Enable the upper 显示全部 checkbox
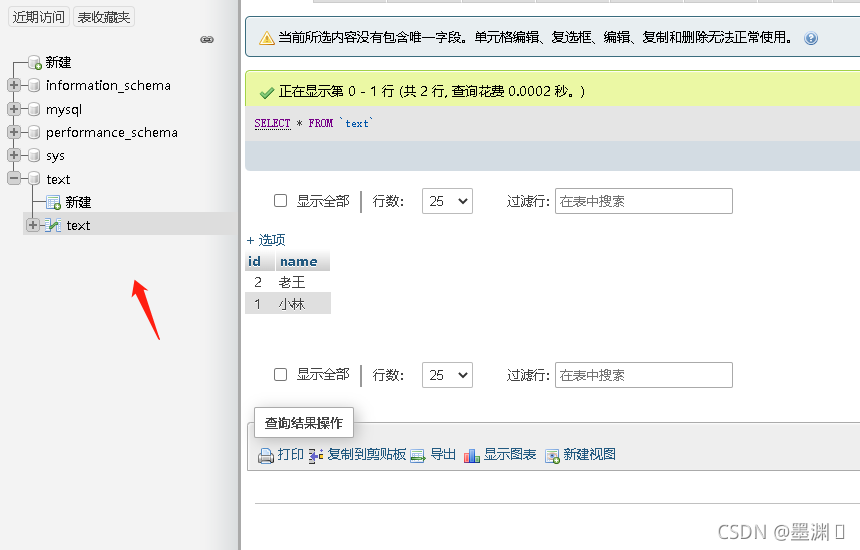Image resolution: width=860 pixels, height=550 pixels. (281, 201)
